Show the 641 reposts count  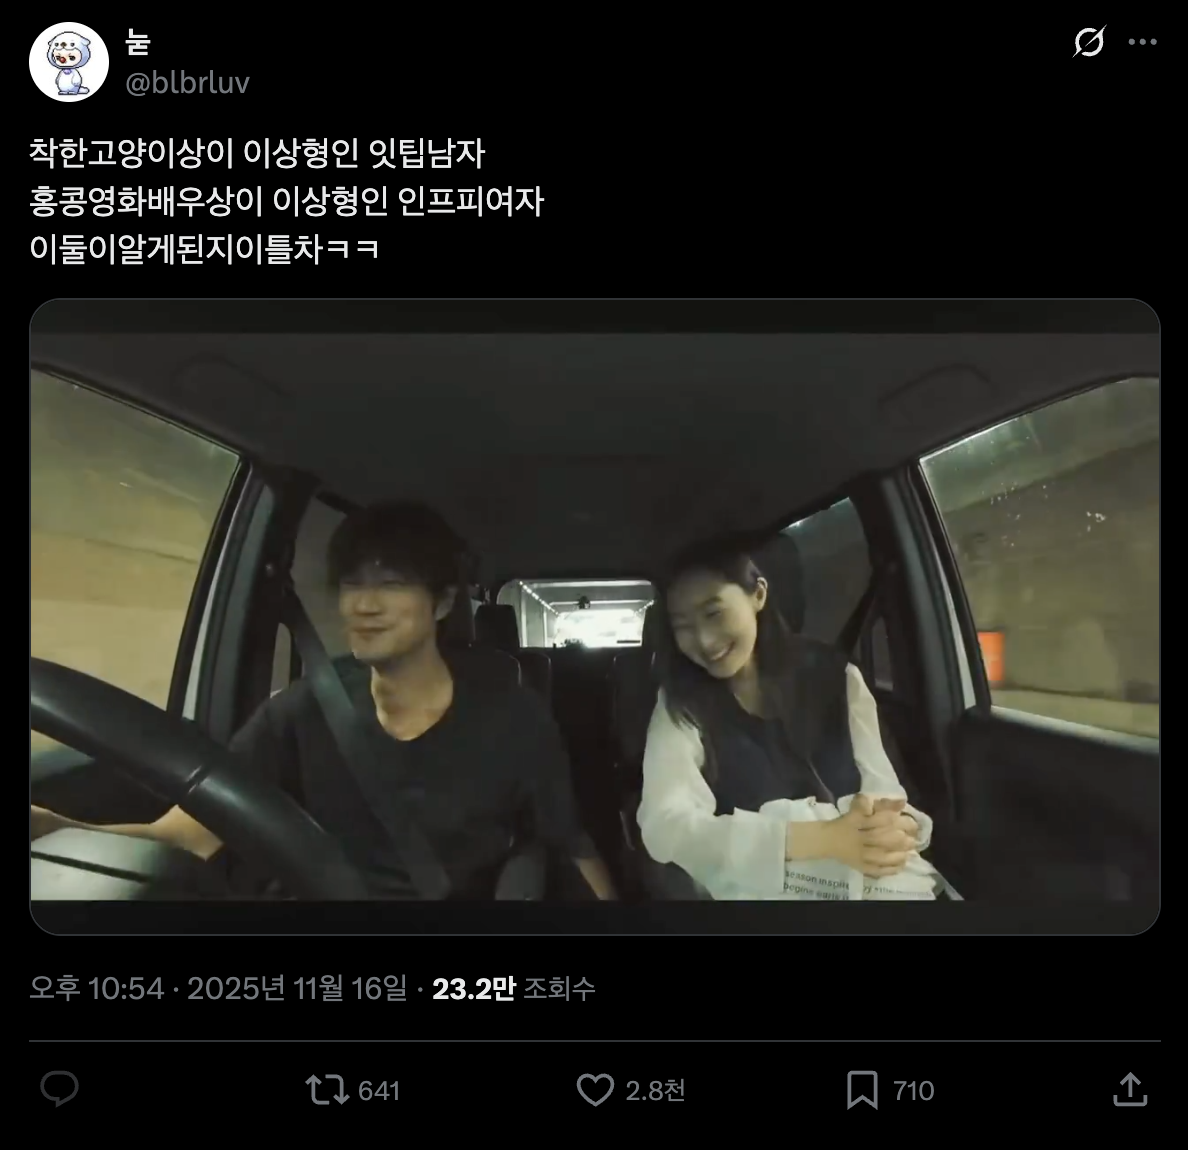point(379,1091)
